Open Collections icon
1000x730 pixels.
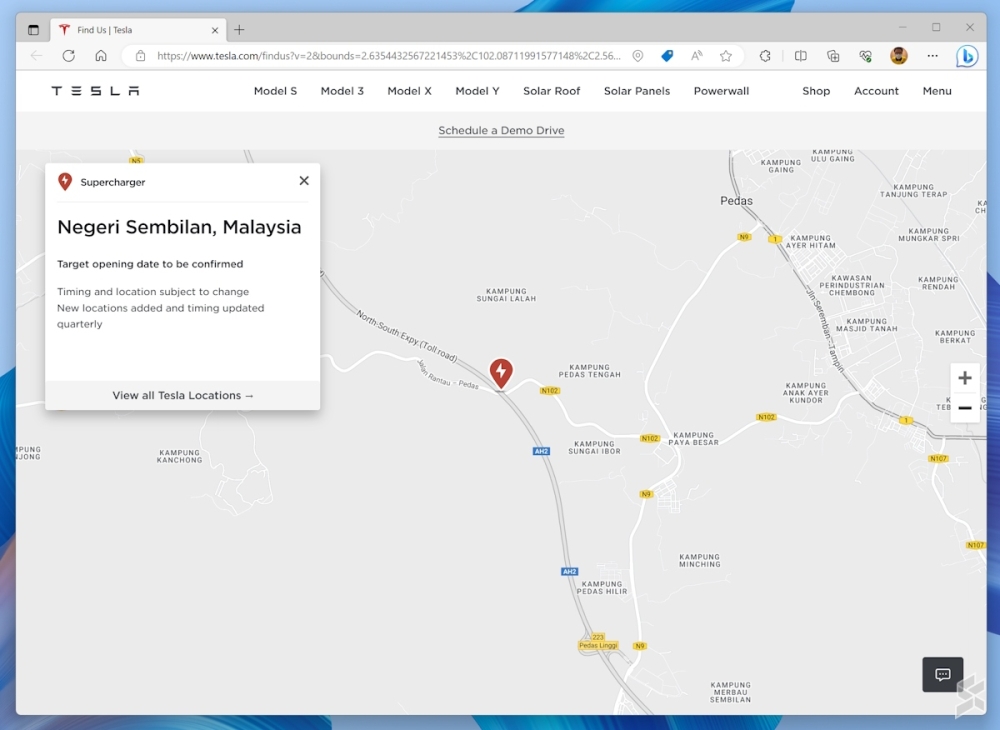coord(833,56)
